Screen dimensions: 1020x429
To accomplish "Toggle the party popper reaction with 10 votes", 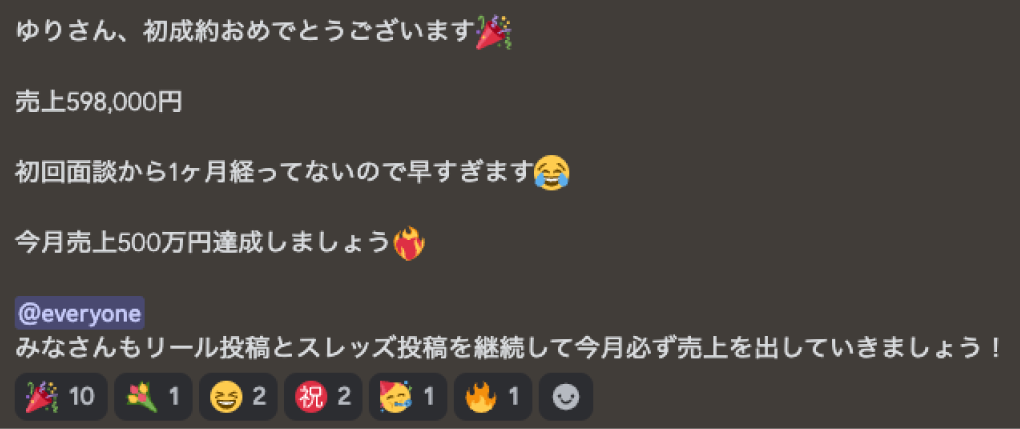I will click(x=61, y=396).
